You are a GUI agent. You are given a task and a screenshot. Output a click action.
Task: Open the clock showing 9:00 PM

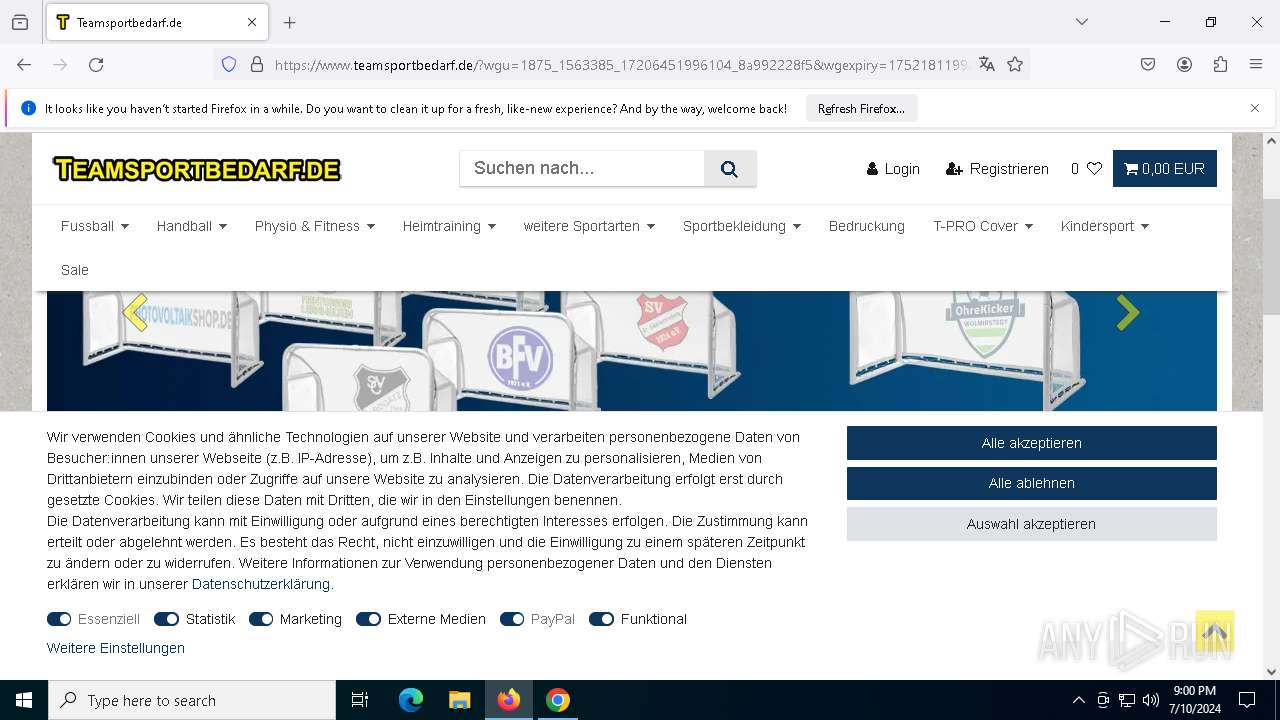tap(1194, 700)
